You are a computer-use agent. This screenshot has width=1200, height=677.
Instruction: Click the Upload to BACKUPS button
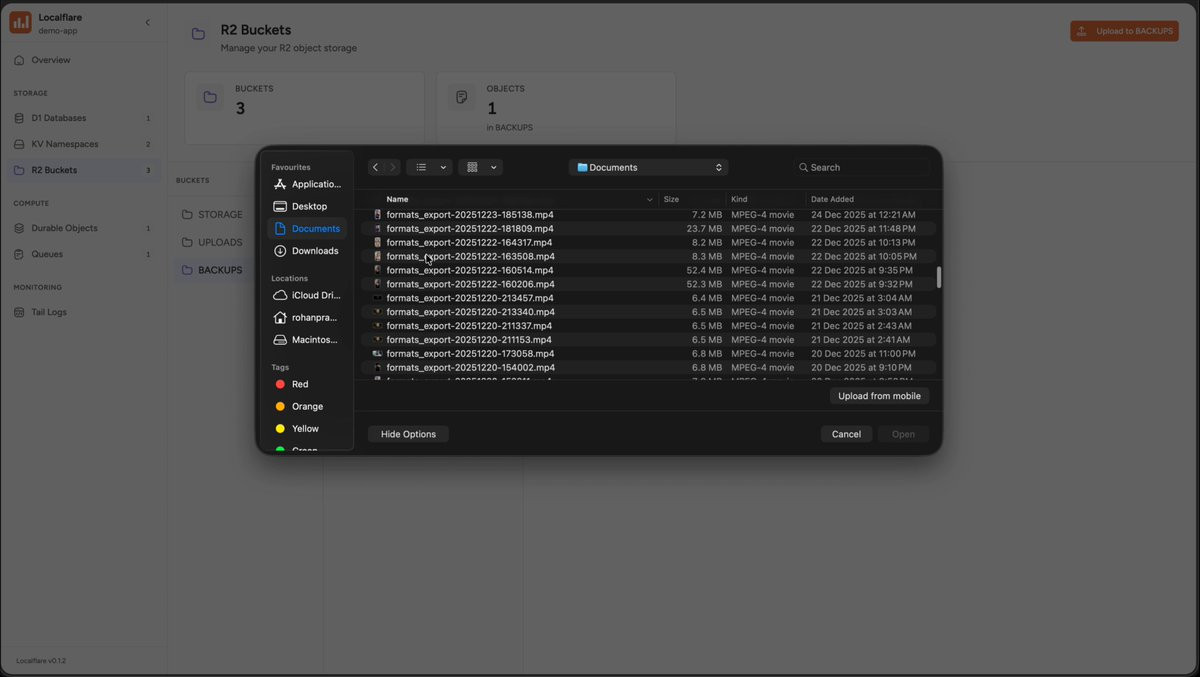1124,31
